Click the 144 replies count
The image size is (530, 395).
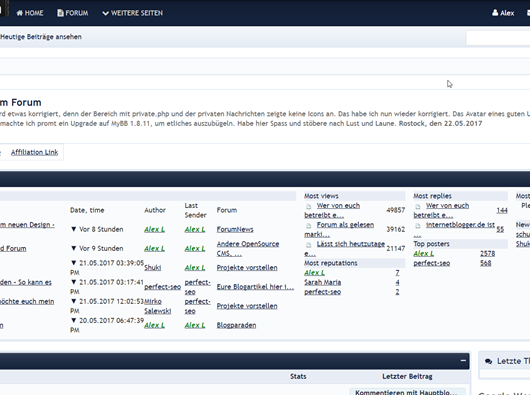[502, 210]
